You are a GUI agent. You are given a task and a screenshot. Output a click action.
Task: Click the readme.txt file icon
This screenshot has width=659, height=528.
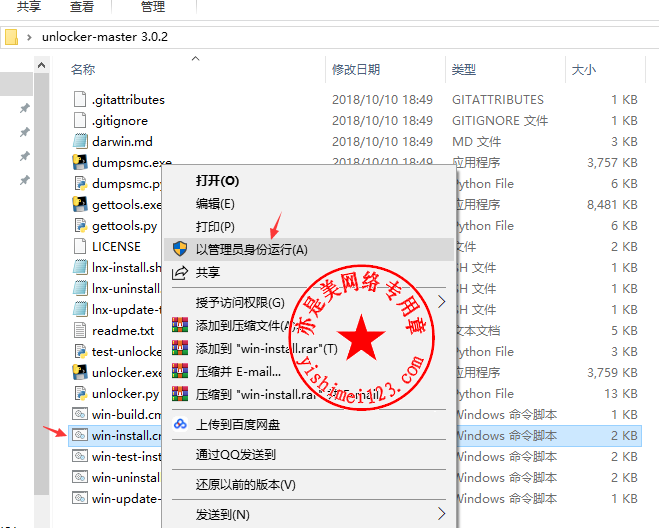tap(80, 330)
